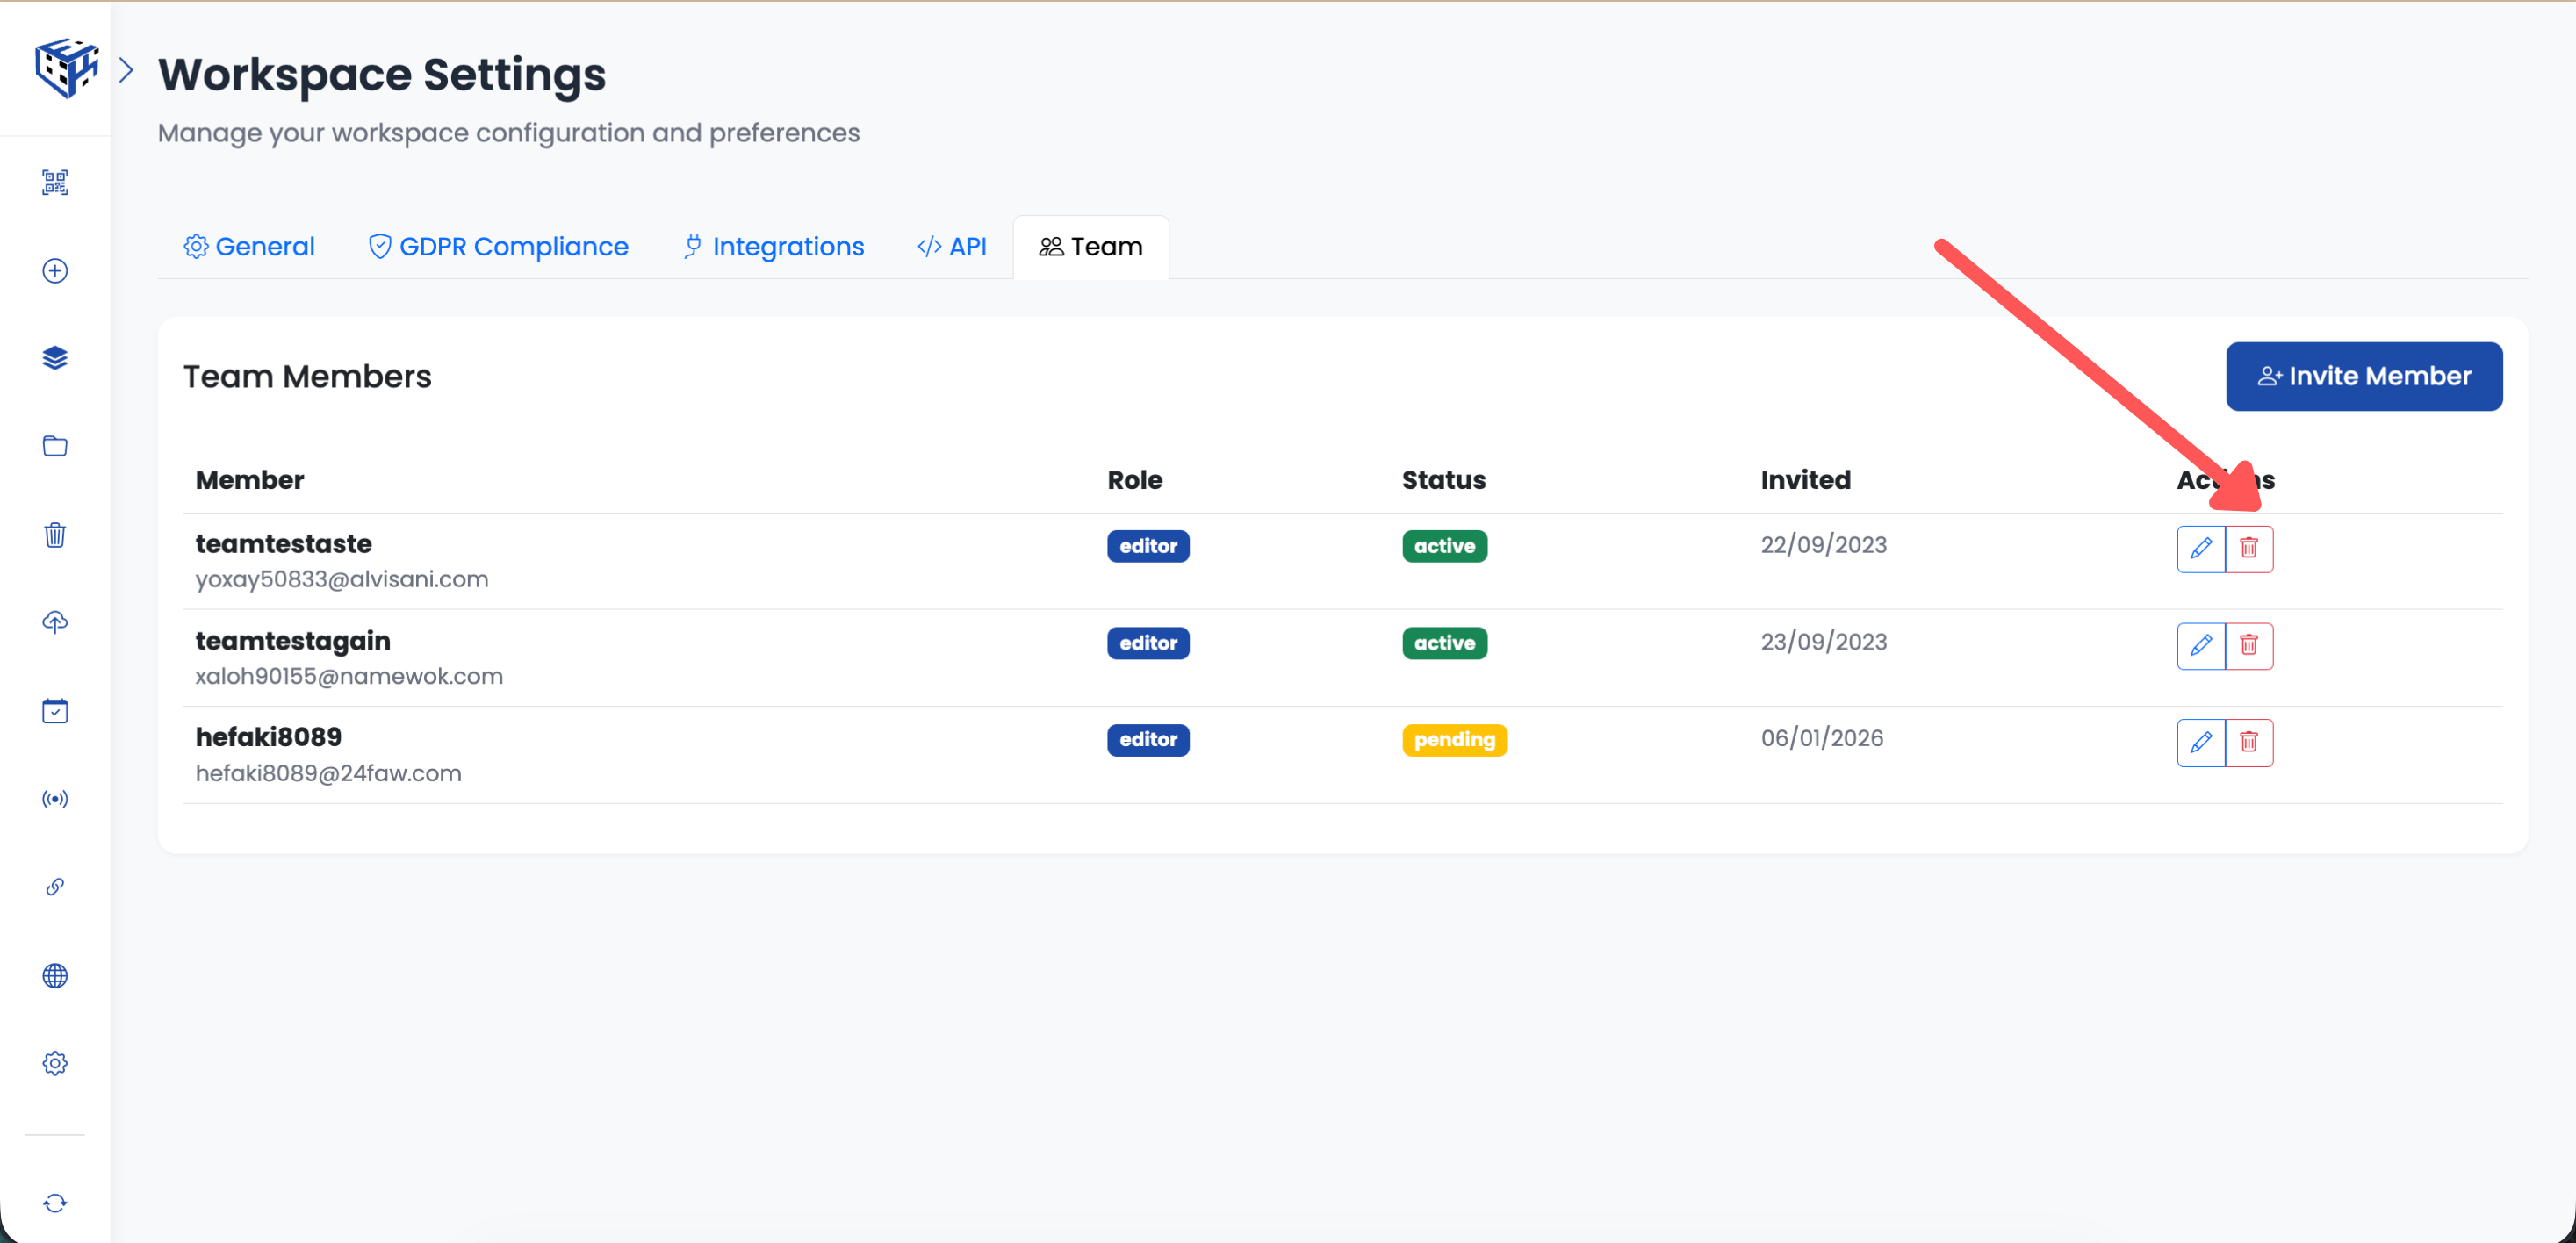Open the gear settings sidebar icon
The width and height of the screenshot is (2576, 1243).
click(55, 1063)
